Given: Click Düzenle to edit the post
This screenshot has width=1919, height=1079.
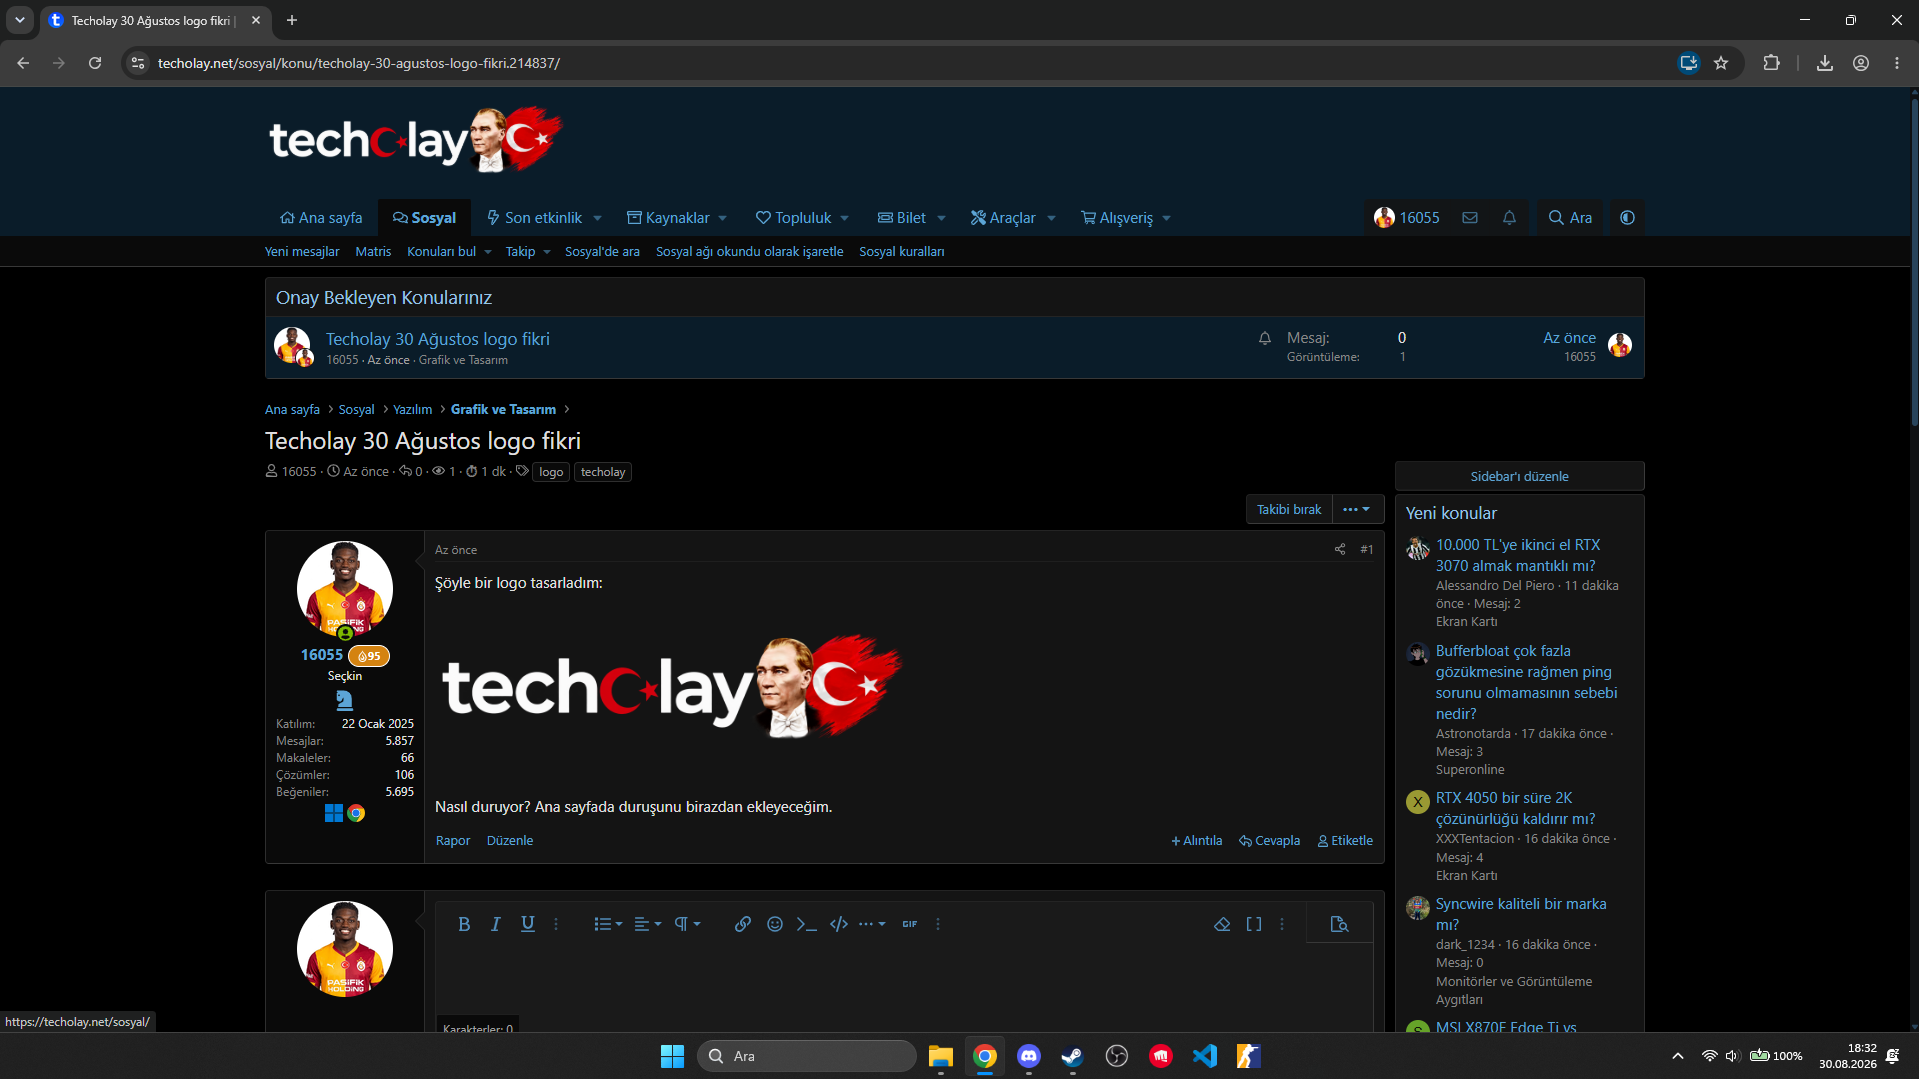Looking at the screenshot, I should [x=510, y=840].
